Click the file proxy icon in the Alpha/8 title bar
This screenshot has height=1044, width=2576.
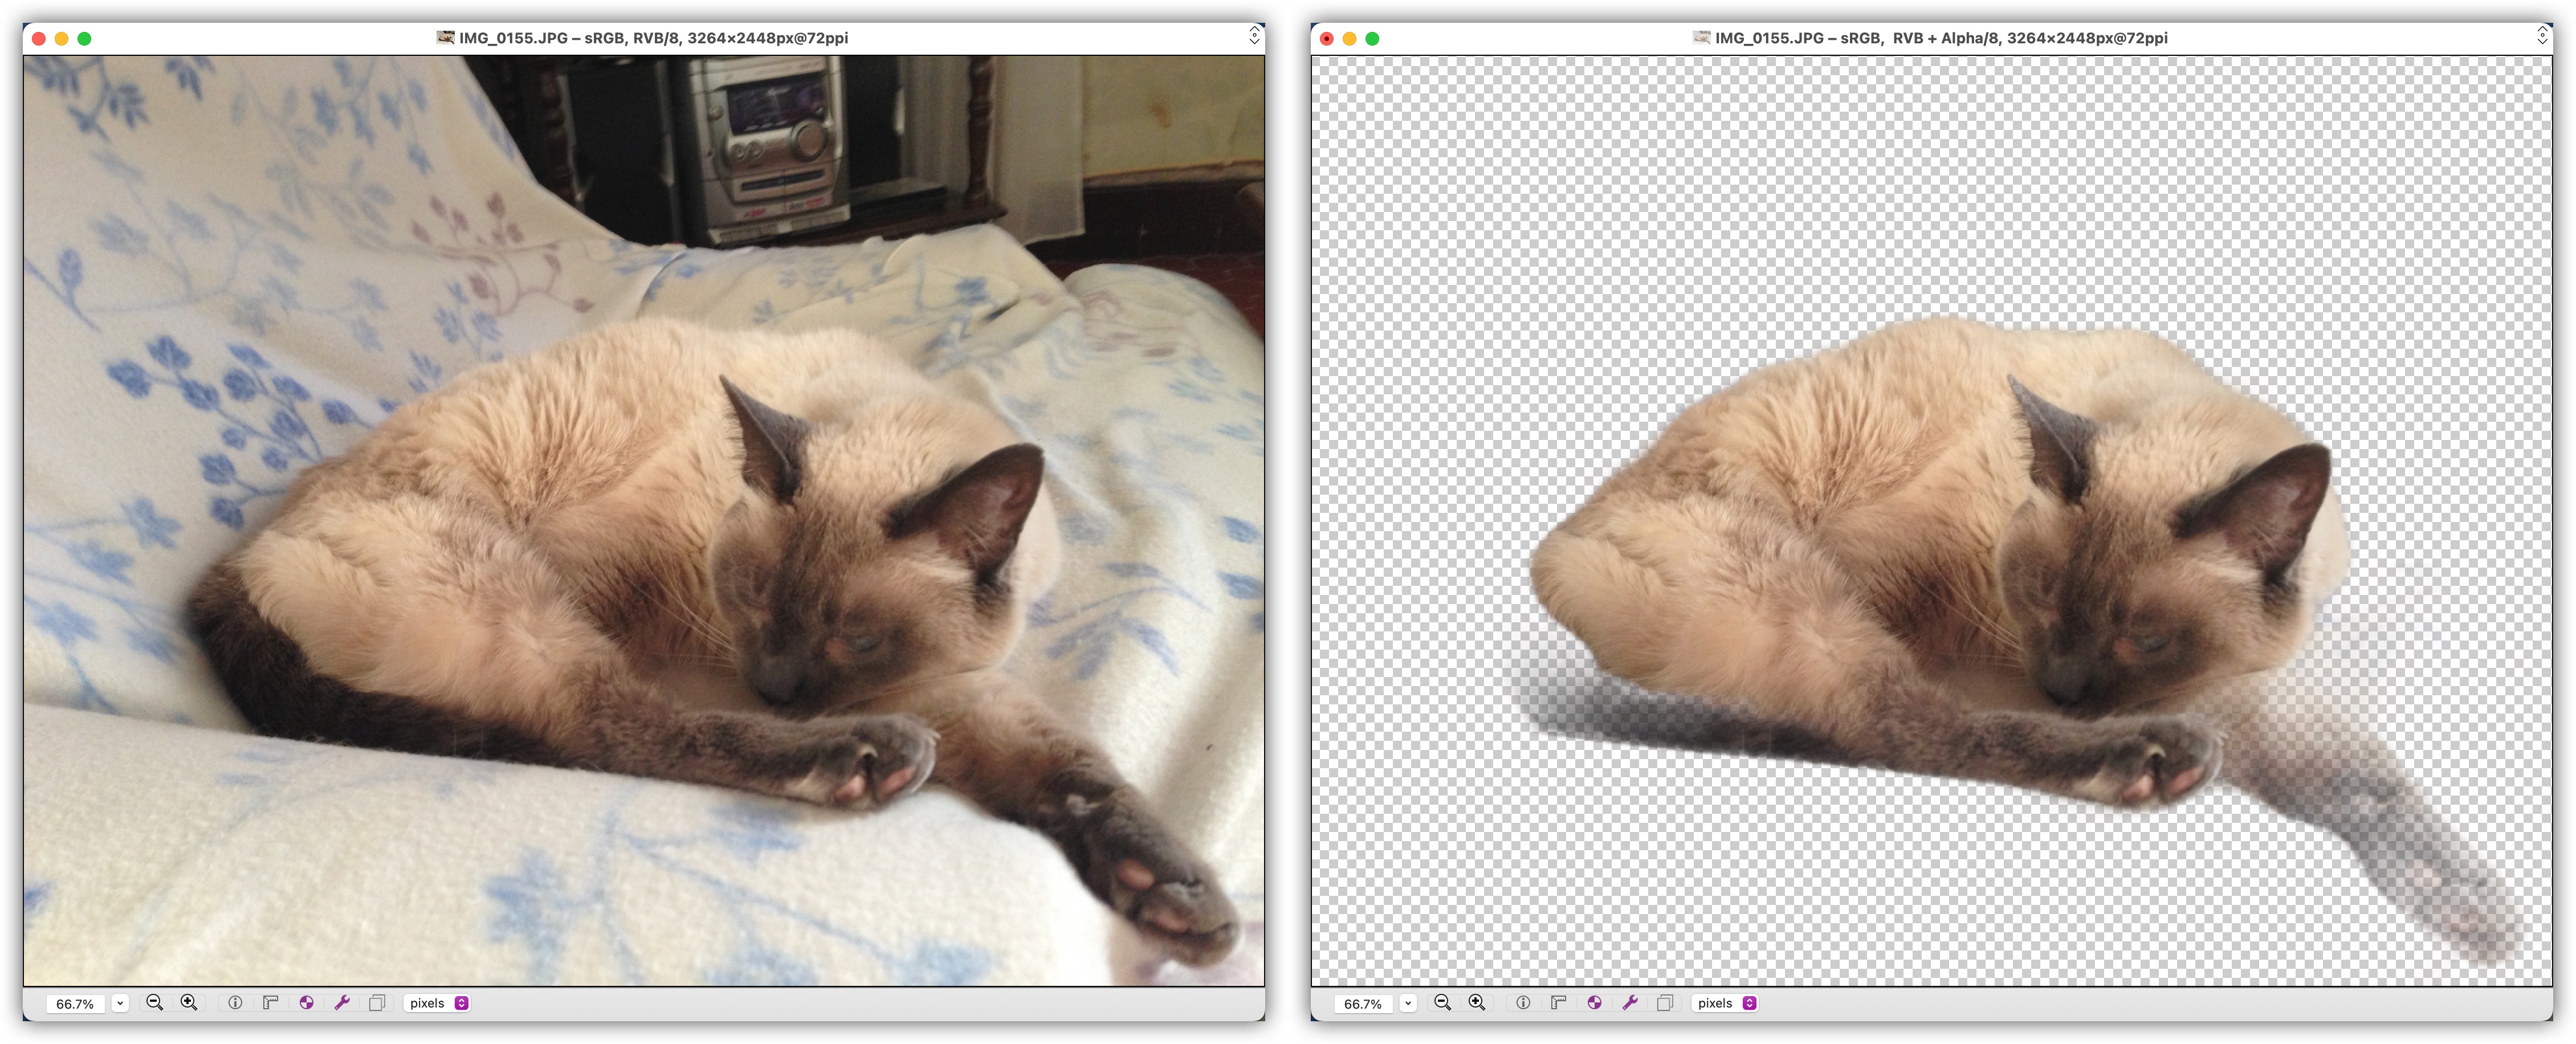coord(1701,37)
